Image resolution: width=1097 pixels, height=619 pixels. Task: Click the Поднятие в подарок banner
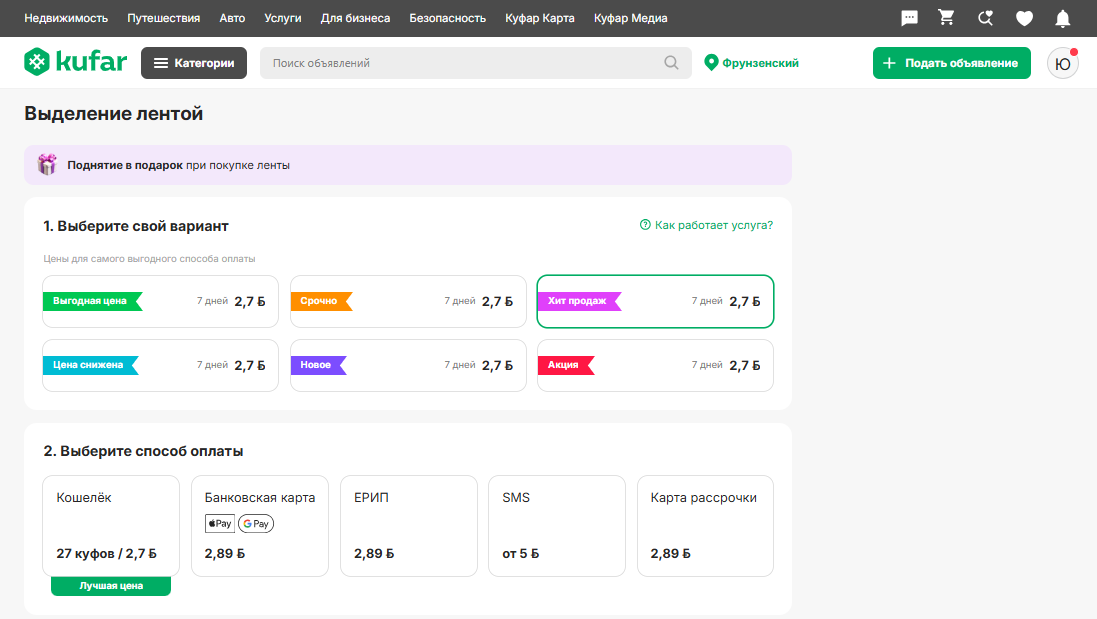pyautogui.click(x=408, y=165)
